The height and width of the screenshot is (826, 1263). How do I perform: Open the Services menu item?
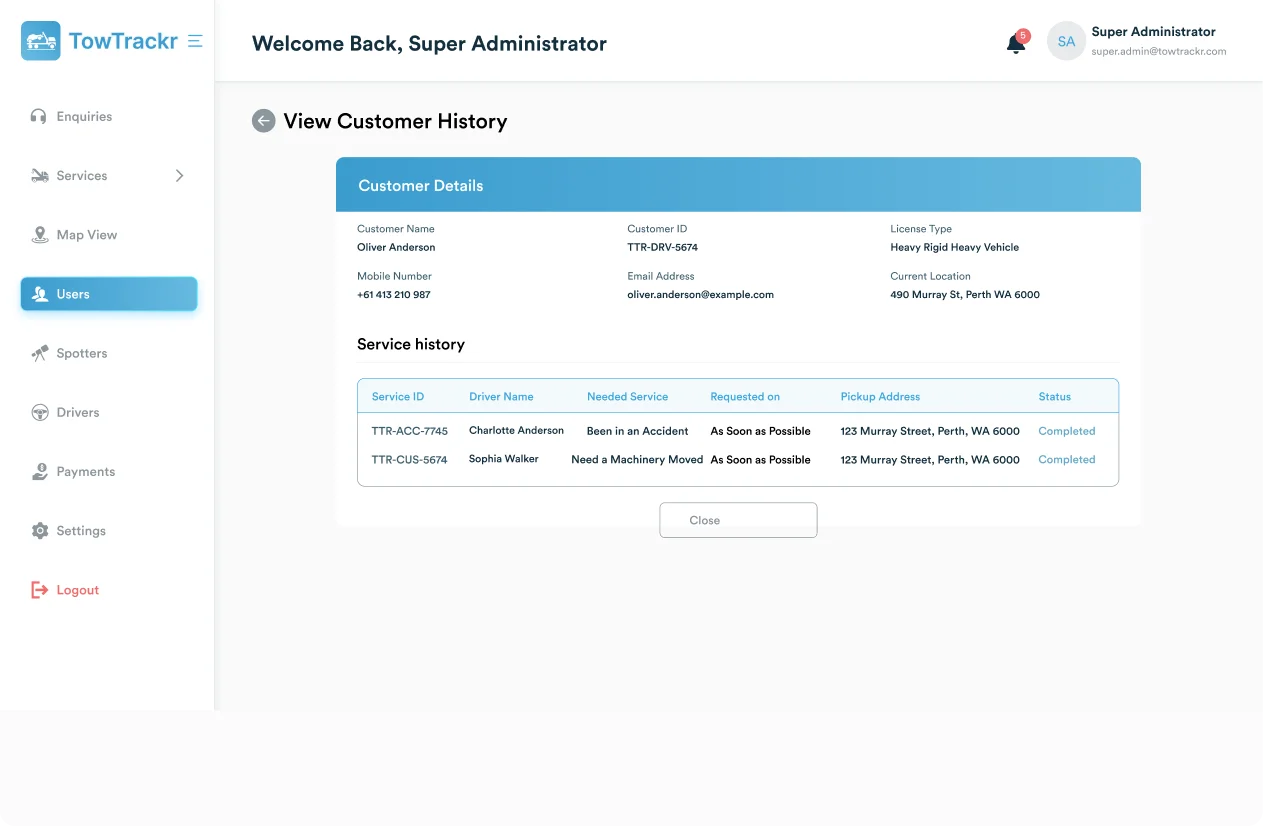(82, 176)
